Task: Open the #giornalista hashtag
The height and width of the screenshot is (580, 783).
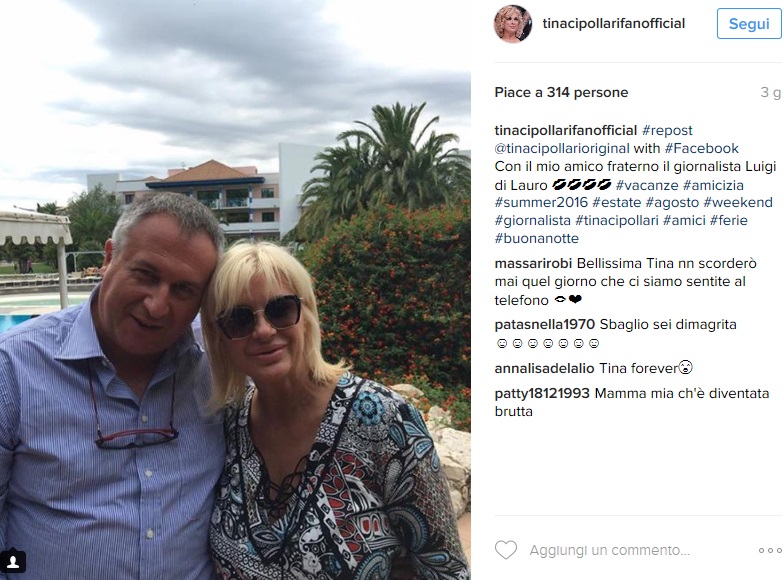Action: pos(532,220)
